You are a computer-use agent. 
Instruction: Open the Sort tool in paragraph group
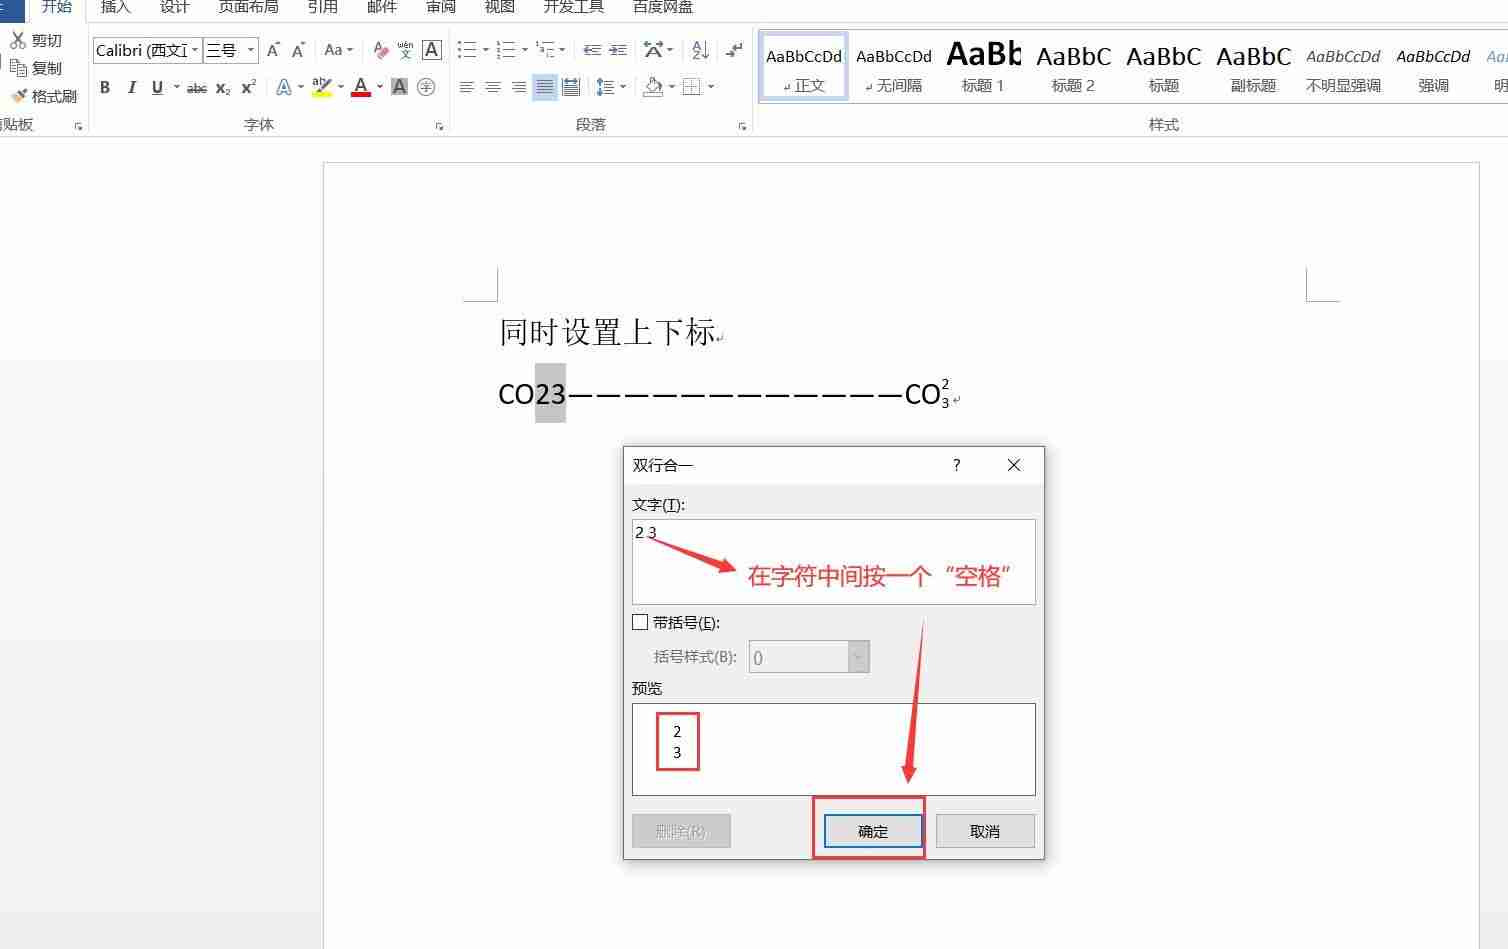(x=698, y=49)
